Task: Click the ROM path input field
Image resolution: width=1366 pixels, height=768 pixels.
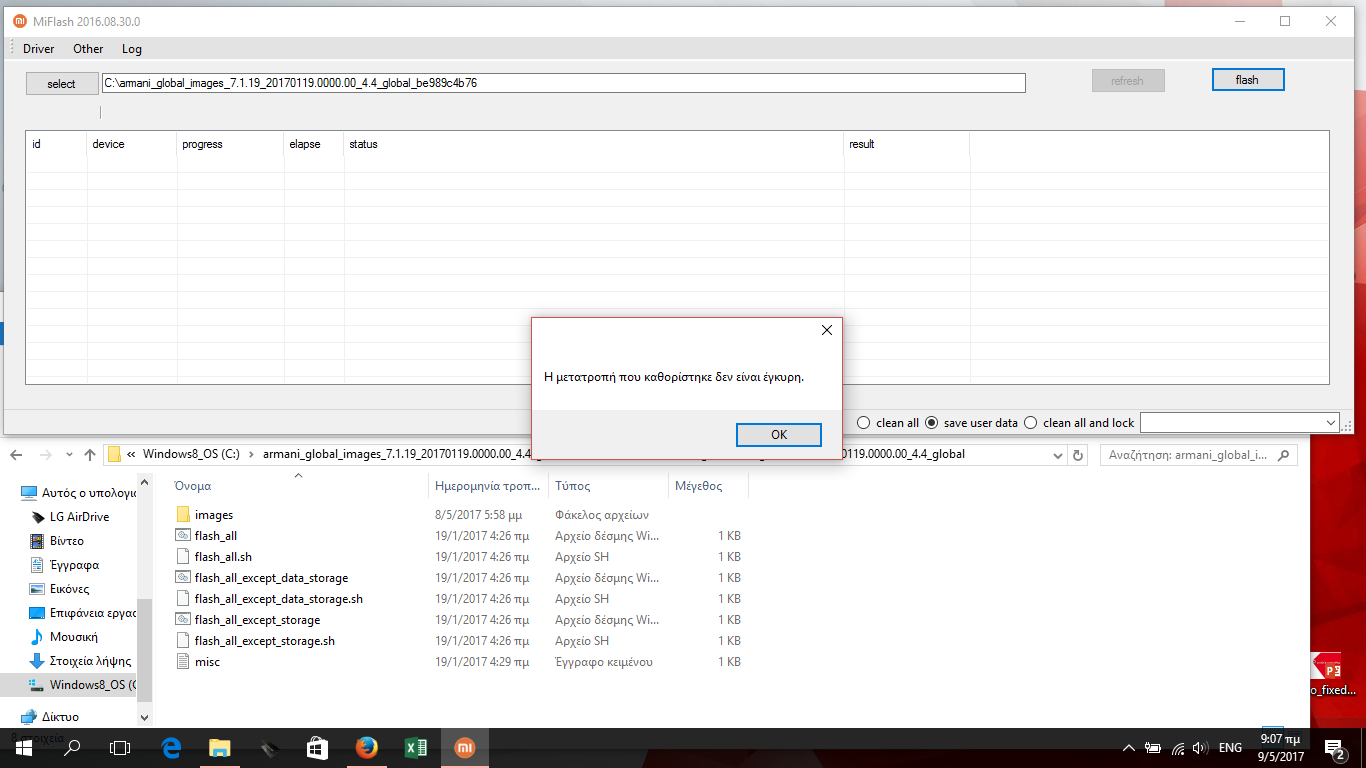Action: (x=563, y=83)
